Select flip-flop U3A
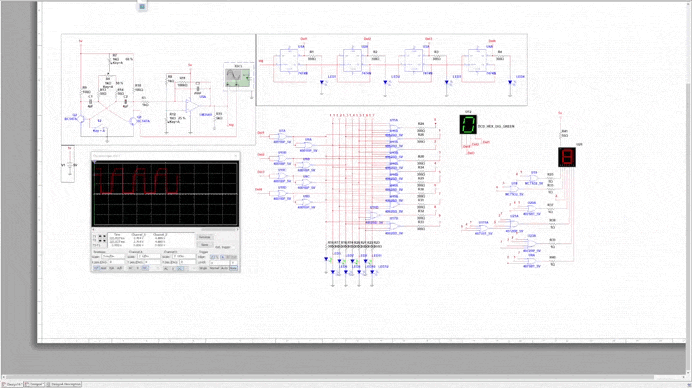This screenshot has height=388, width=692. 414,60
